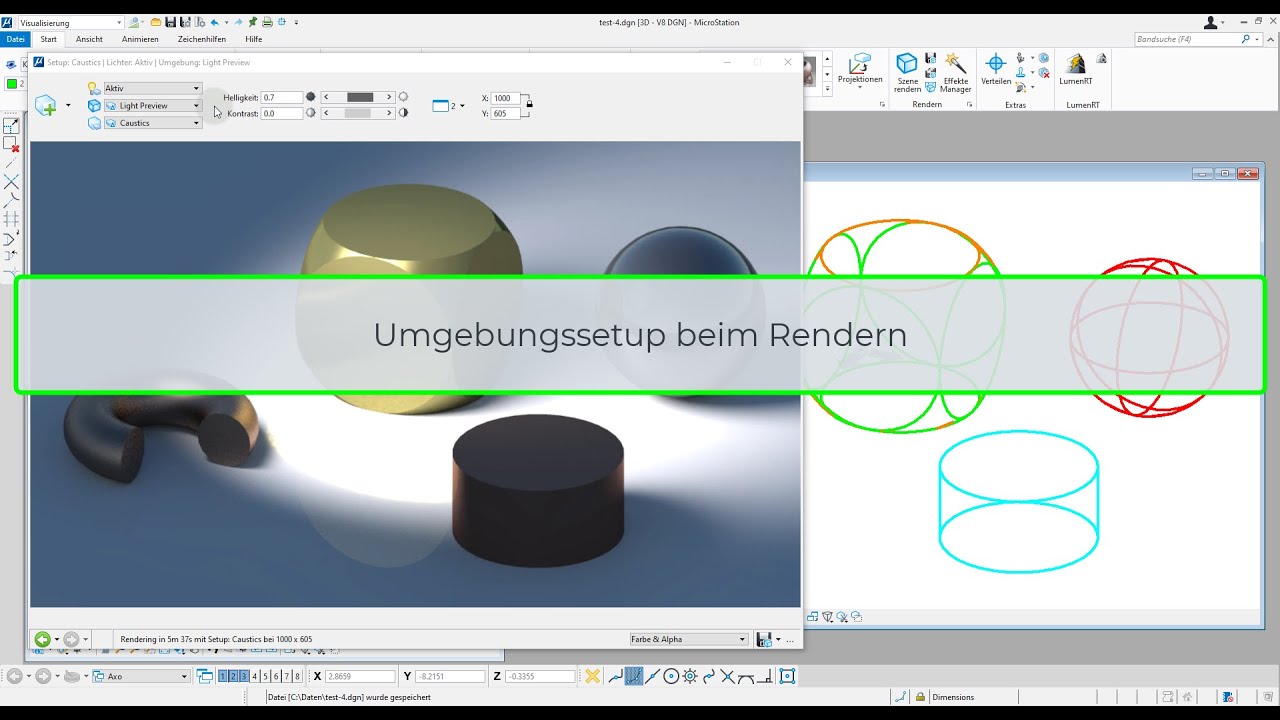1280x720 pixels.
Task: Click the save render image icon
Action: [764, 639]
